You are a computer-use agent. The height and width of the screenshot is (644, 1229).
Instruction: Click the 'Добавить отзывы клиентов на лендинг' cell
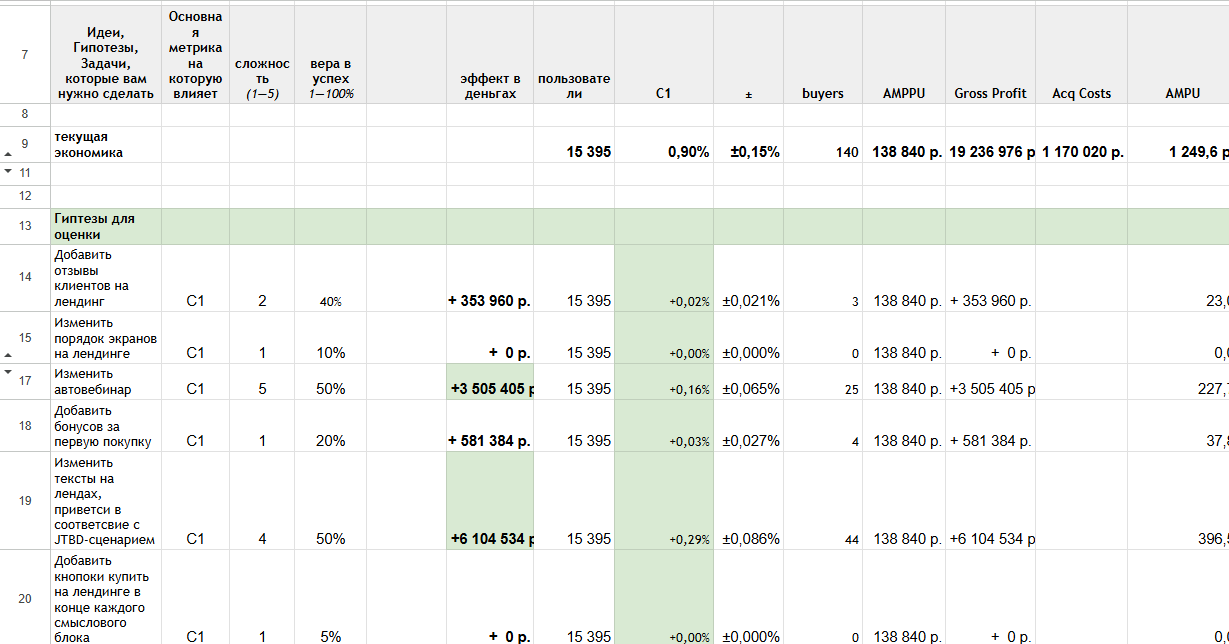pos(106,278)
